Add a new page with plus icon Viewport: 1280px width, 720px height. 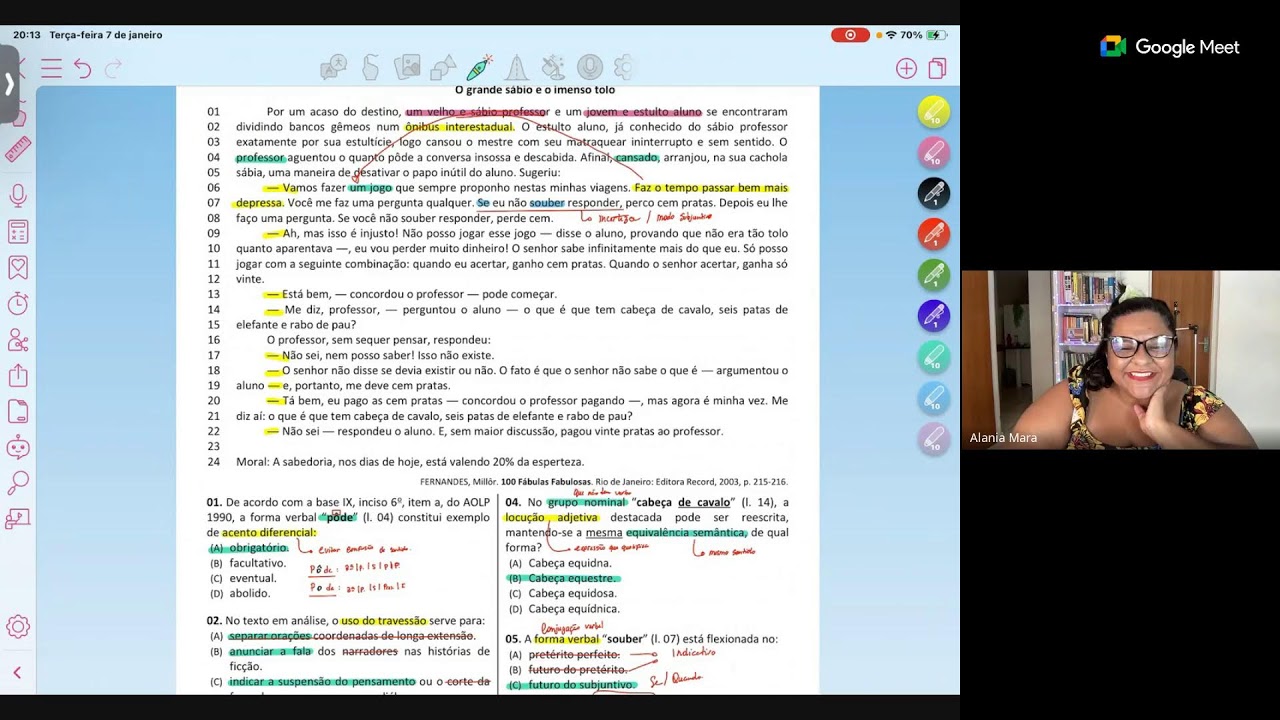(906, 68)
